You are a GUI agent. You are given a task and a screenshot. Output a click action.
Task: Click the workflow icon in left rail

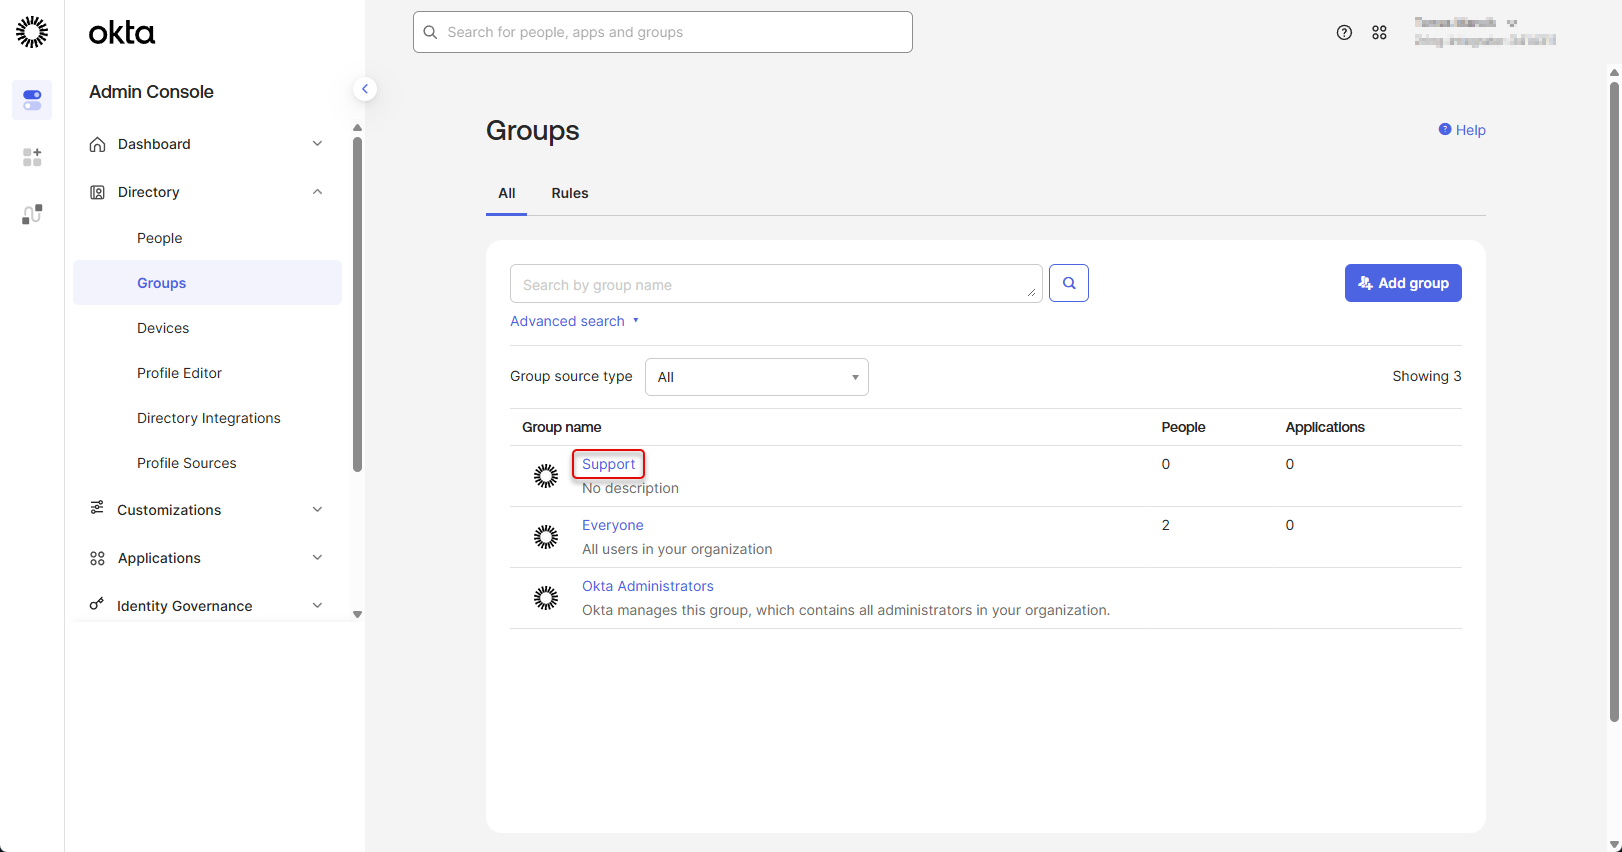pyautogui.click(x=32, y=214)
